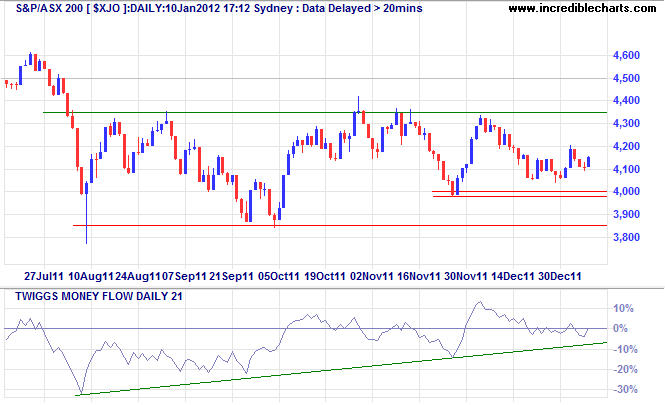The height and width of the screenshot is (405, 665).
Task: Click the 10Aug11 date label
Action: (91, 277)
